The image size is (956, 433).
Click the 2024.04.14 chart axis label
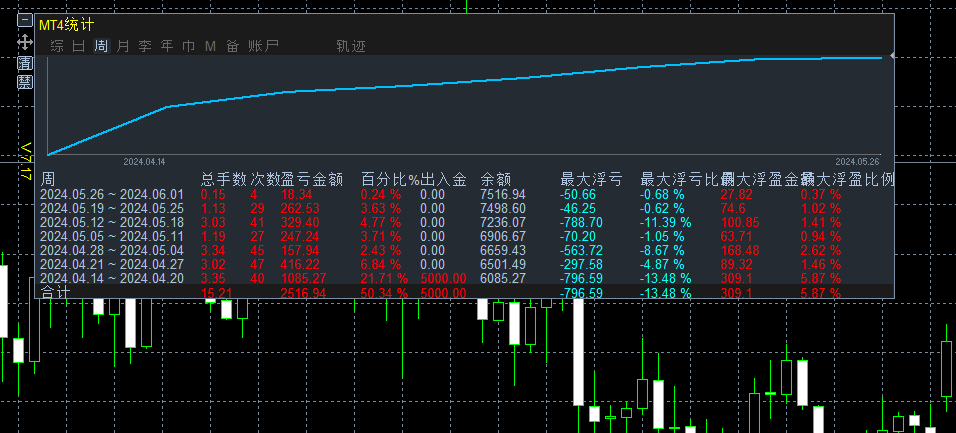[144, 162]
